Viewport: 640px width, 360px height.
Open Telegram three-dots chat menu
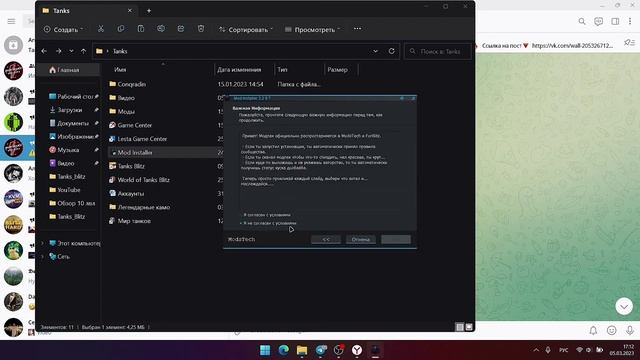pyautogui.click(x=630, y=21)
